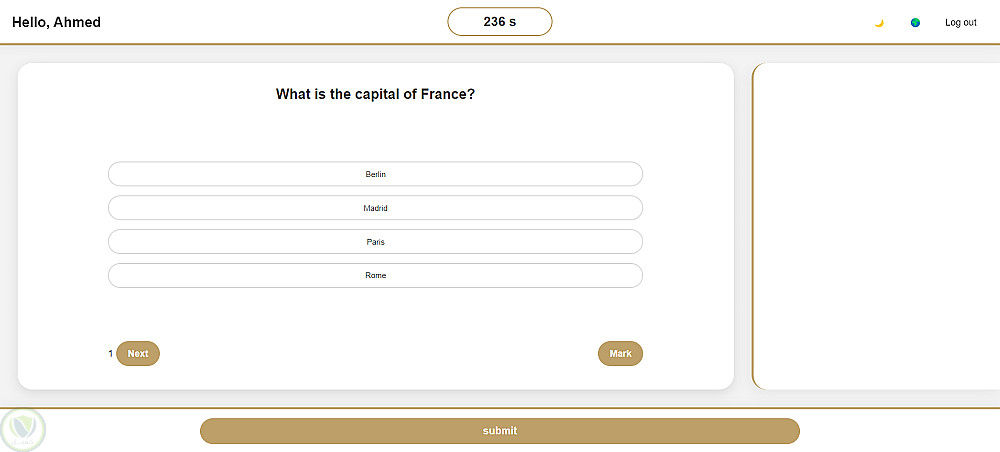The image size is (1000, 452).
Task: Click the green leaf logo badge
Action: (x=22, y=429)
